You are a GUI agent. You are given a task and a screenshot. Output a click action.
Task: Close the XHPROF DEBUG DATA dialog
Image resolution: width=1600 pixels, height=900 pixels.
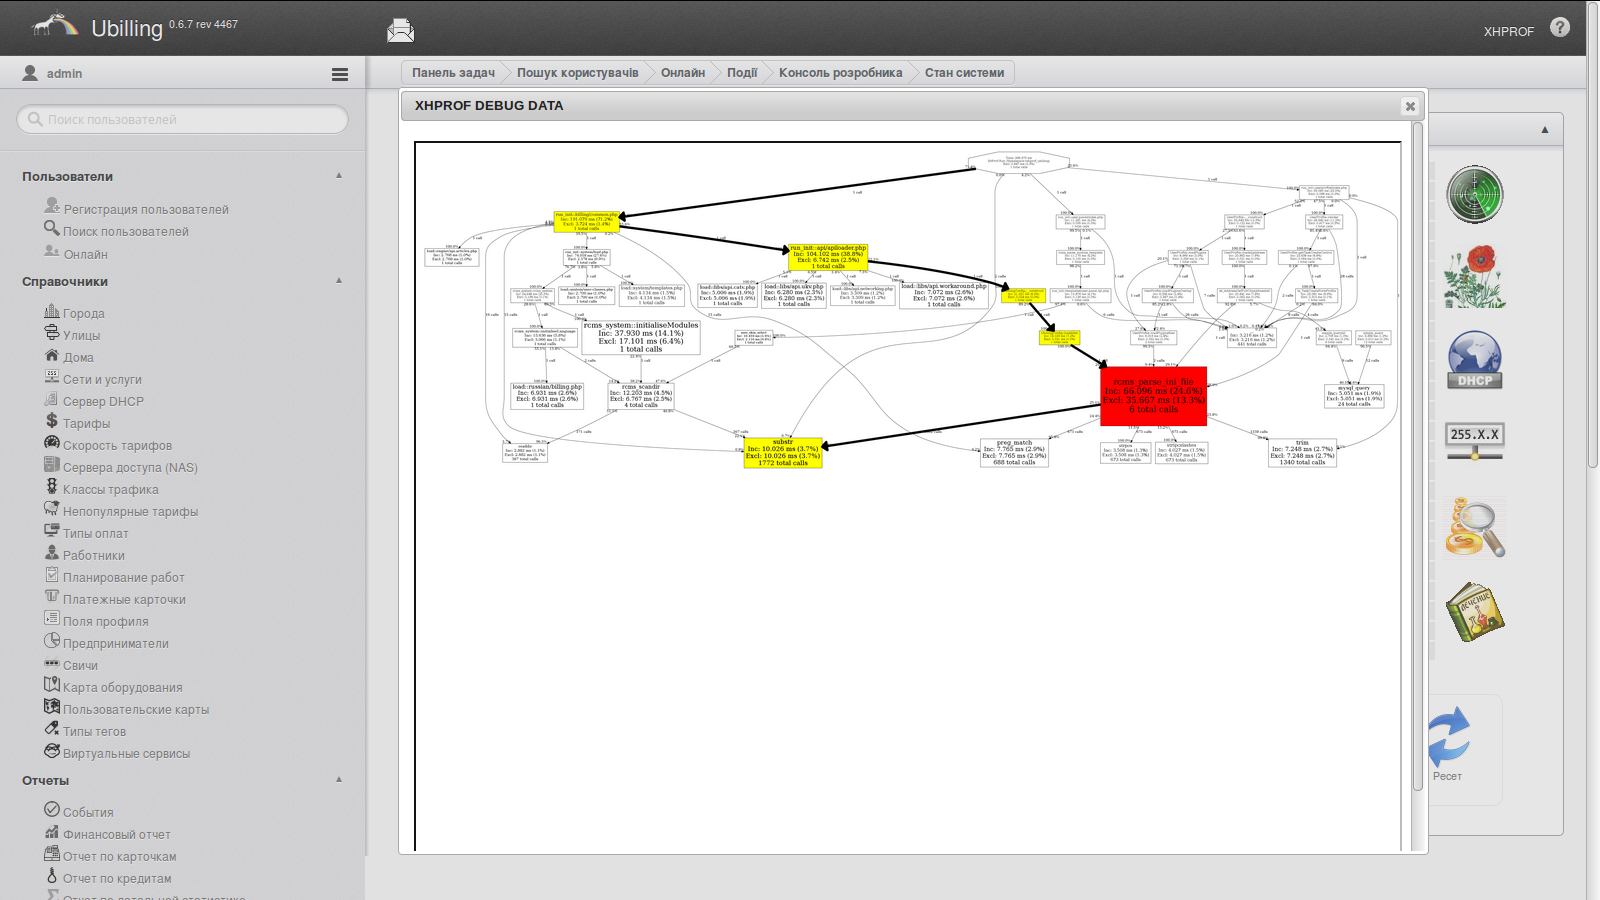(1410, 106)
